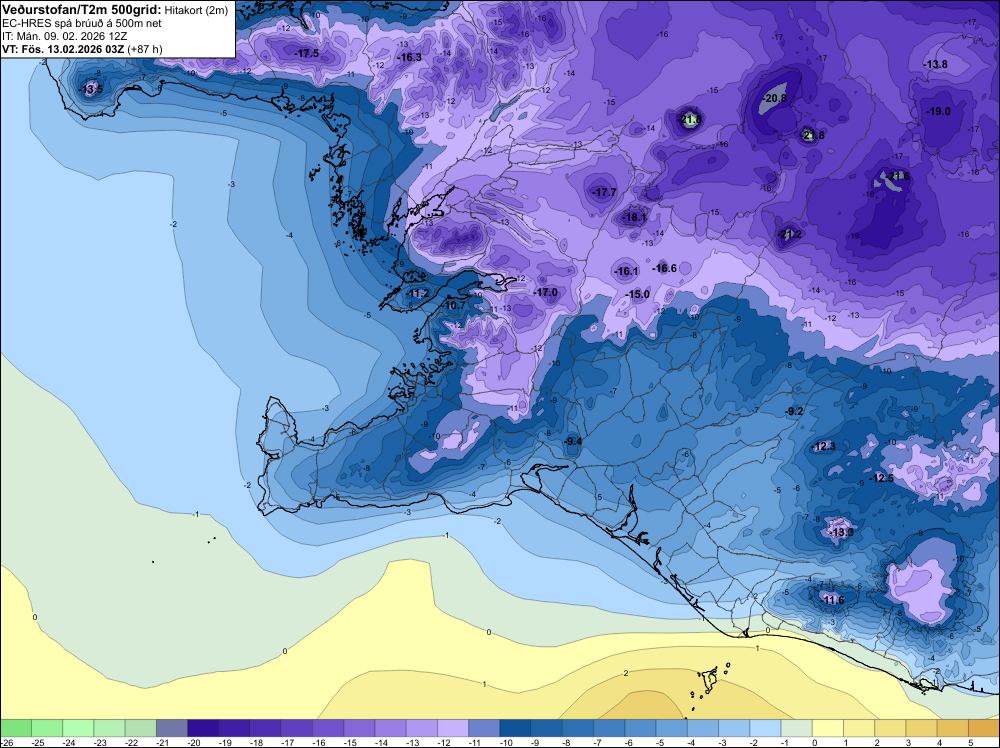
Task: Click the -16.1 temperature label on map
Action: [x=626, y=272]
